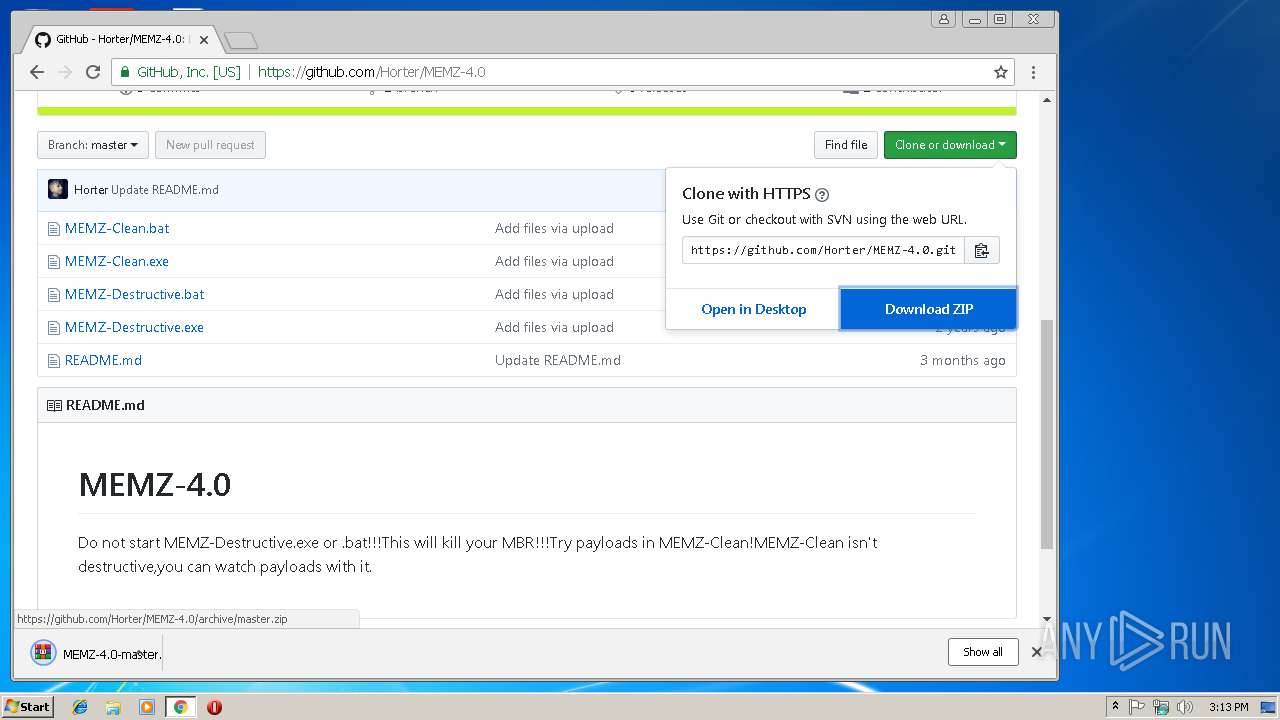1280x720 pixels.
Task: Click the MEMZ-4.0 README heading
Action: [x=154, y=485]
